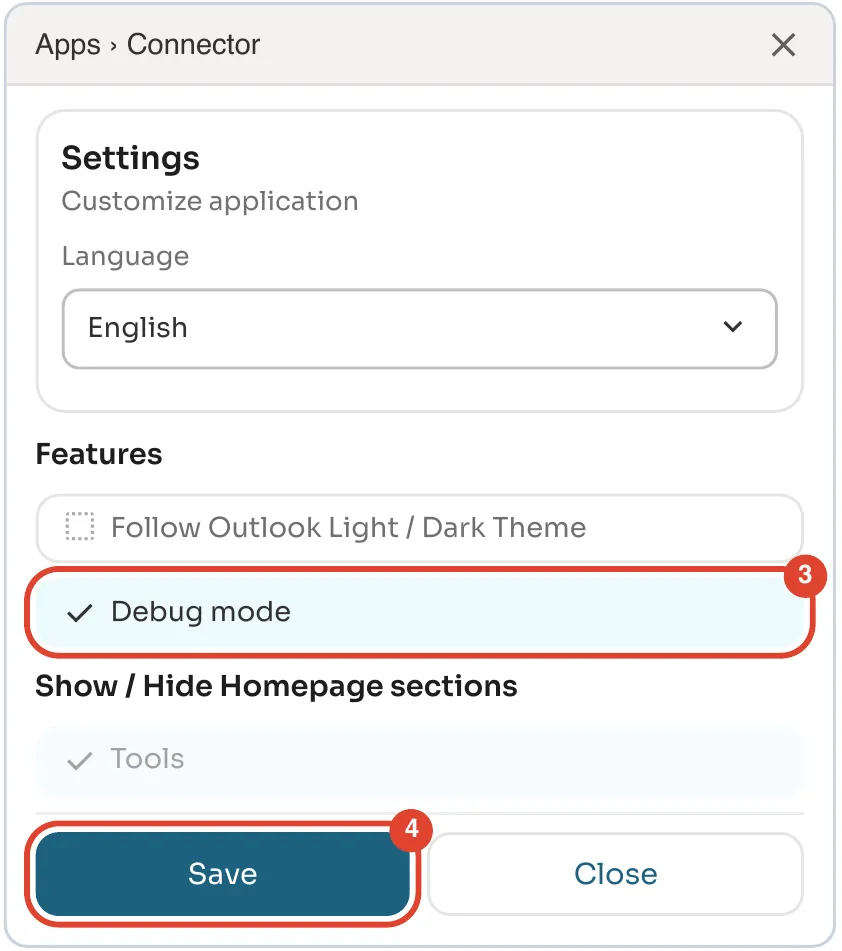842x951 pixels.
Task: Click the Close button at the bottom
Action: click(616, 874)
